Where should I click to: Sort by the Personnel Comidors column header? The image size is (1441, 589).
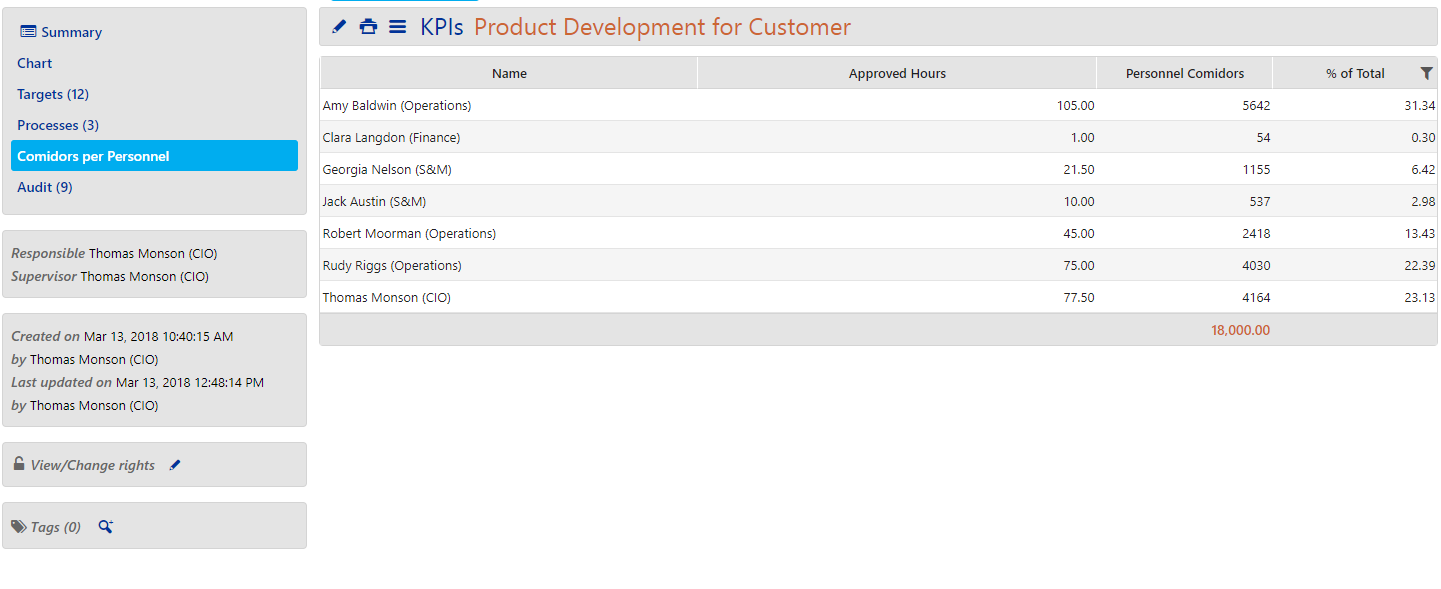pyautogui.click(x=1185, y=73)
